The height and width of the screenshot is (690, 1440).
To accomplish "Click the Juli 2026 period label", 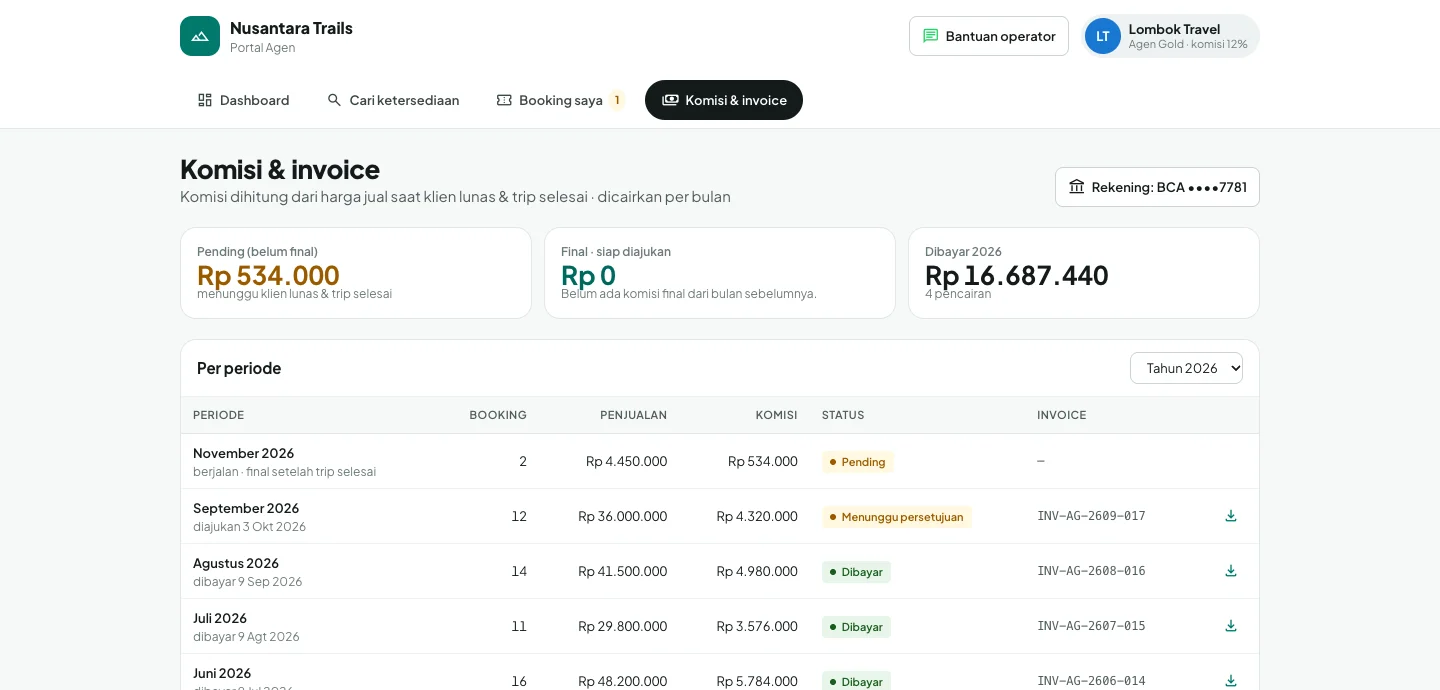I will (x=220, y=618).
